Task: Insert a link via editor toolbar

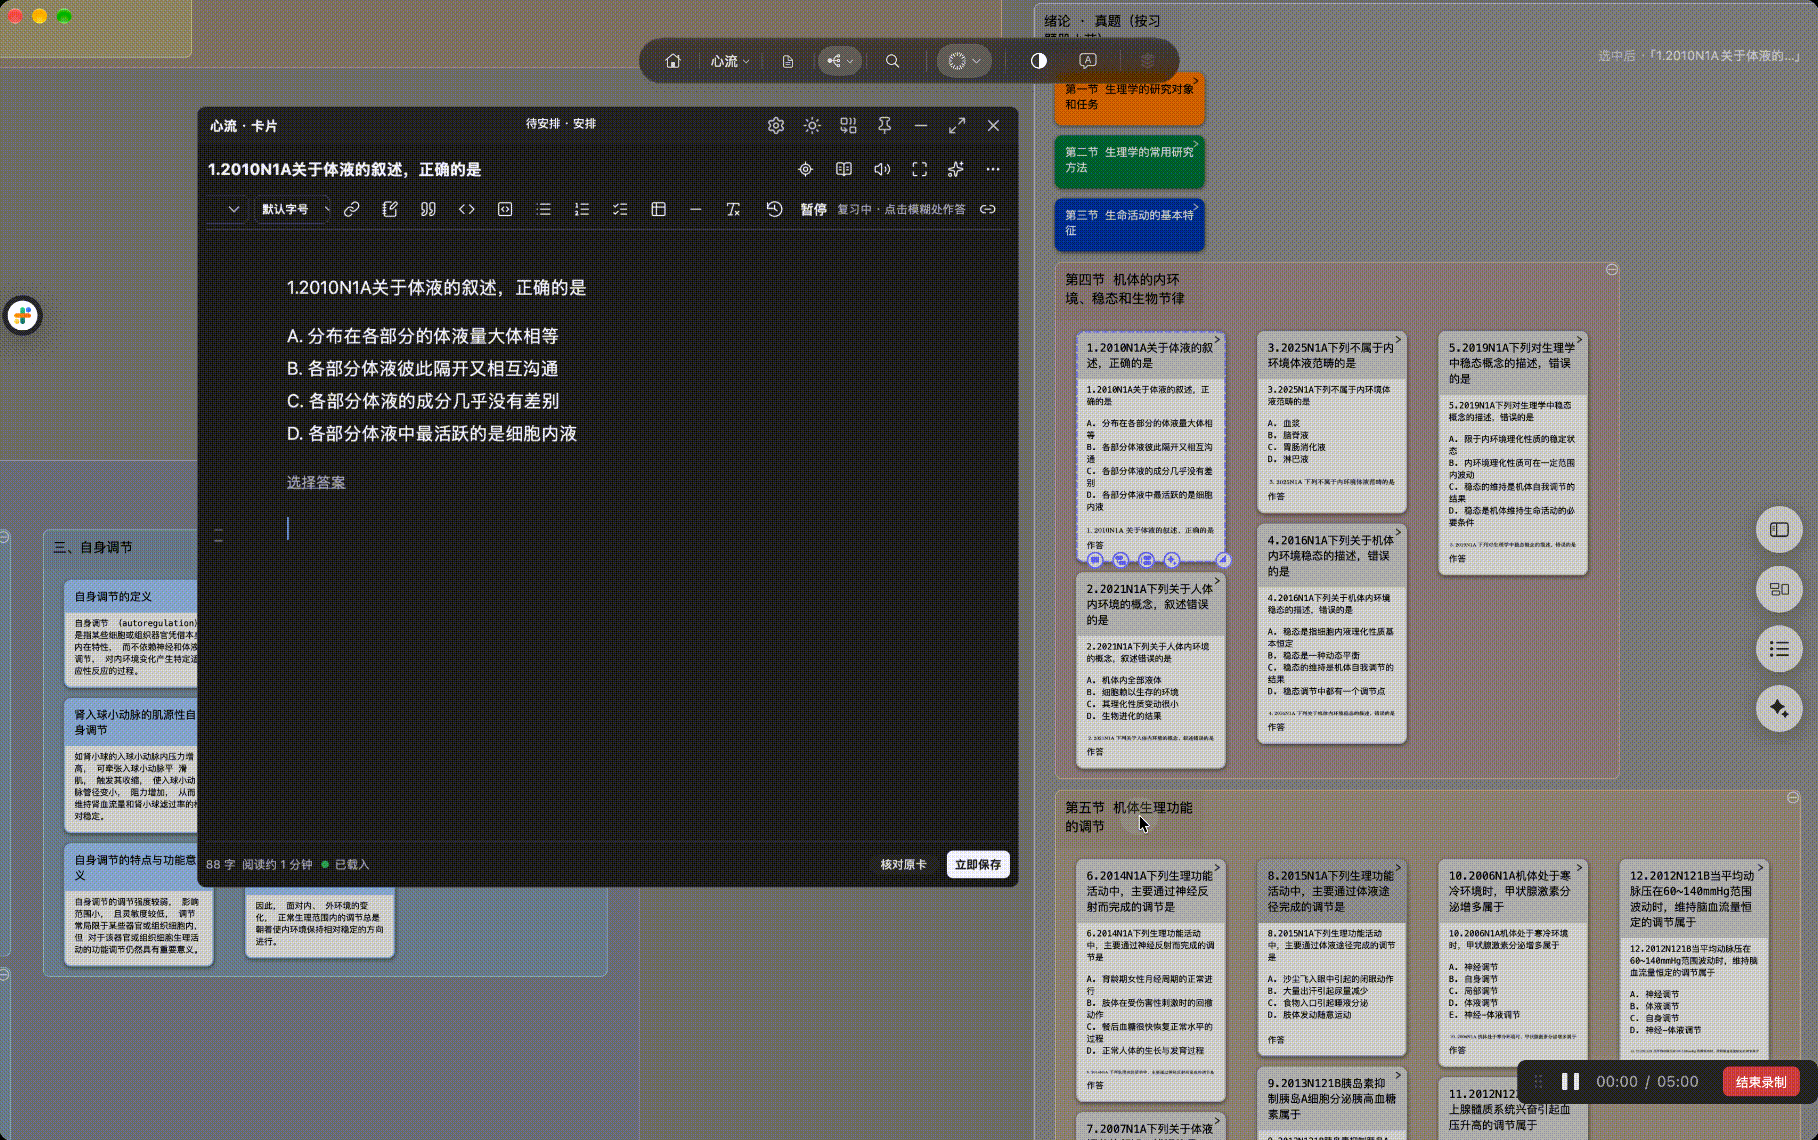Action: coord(352,209)
